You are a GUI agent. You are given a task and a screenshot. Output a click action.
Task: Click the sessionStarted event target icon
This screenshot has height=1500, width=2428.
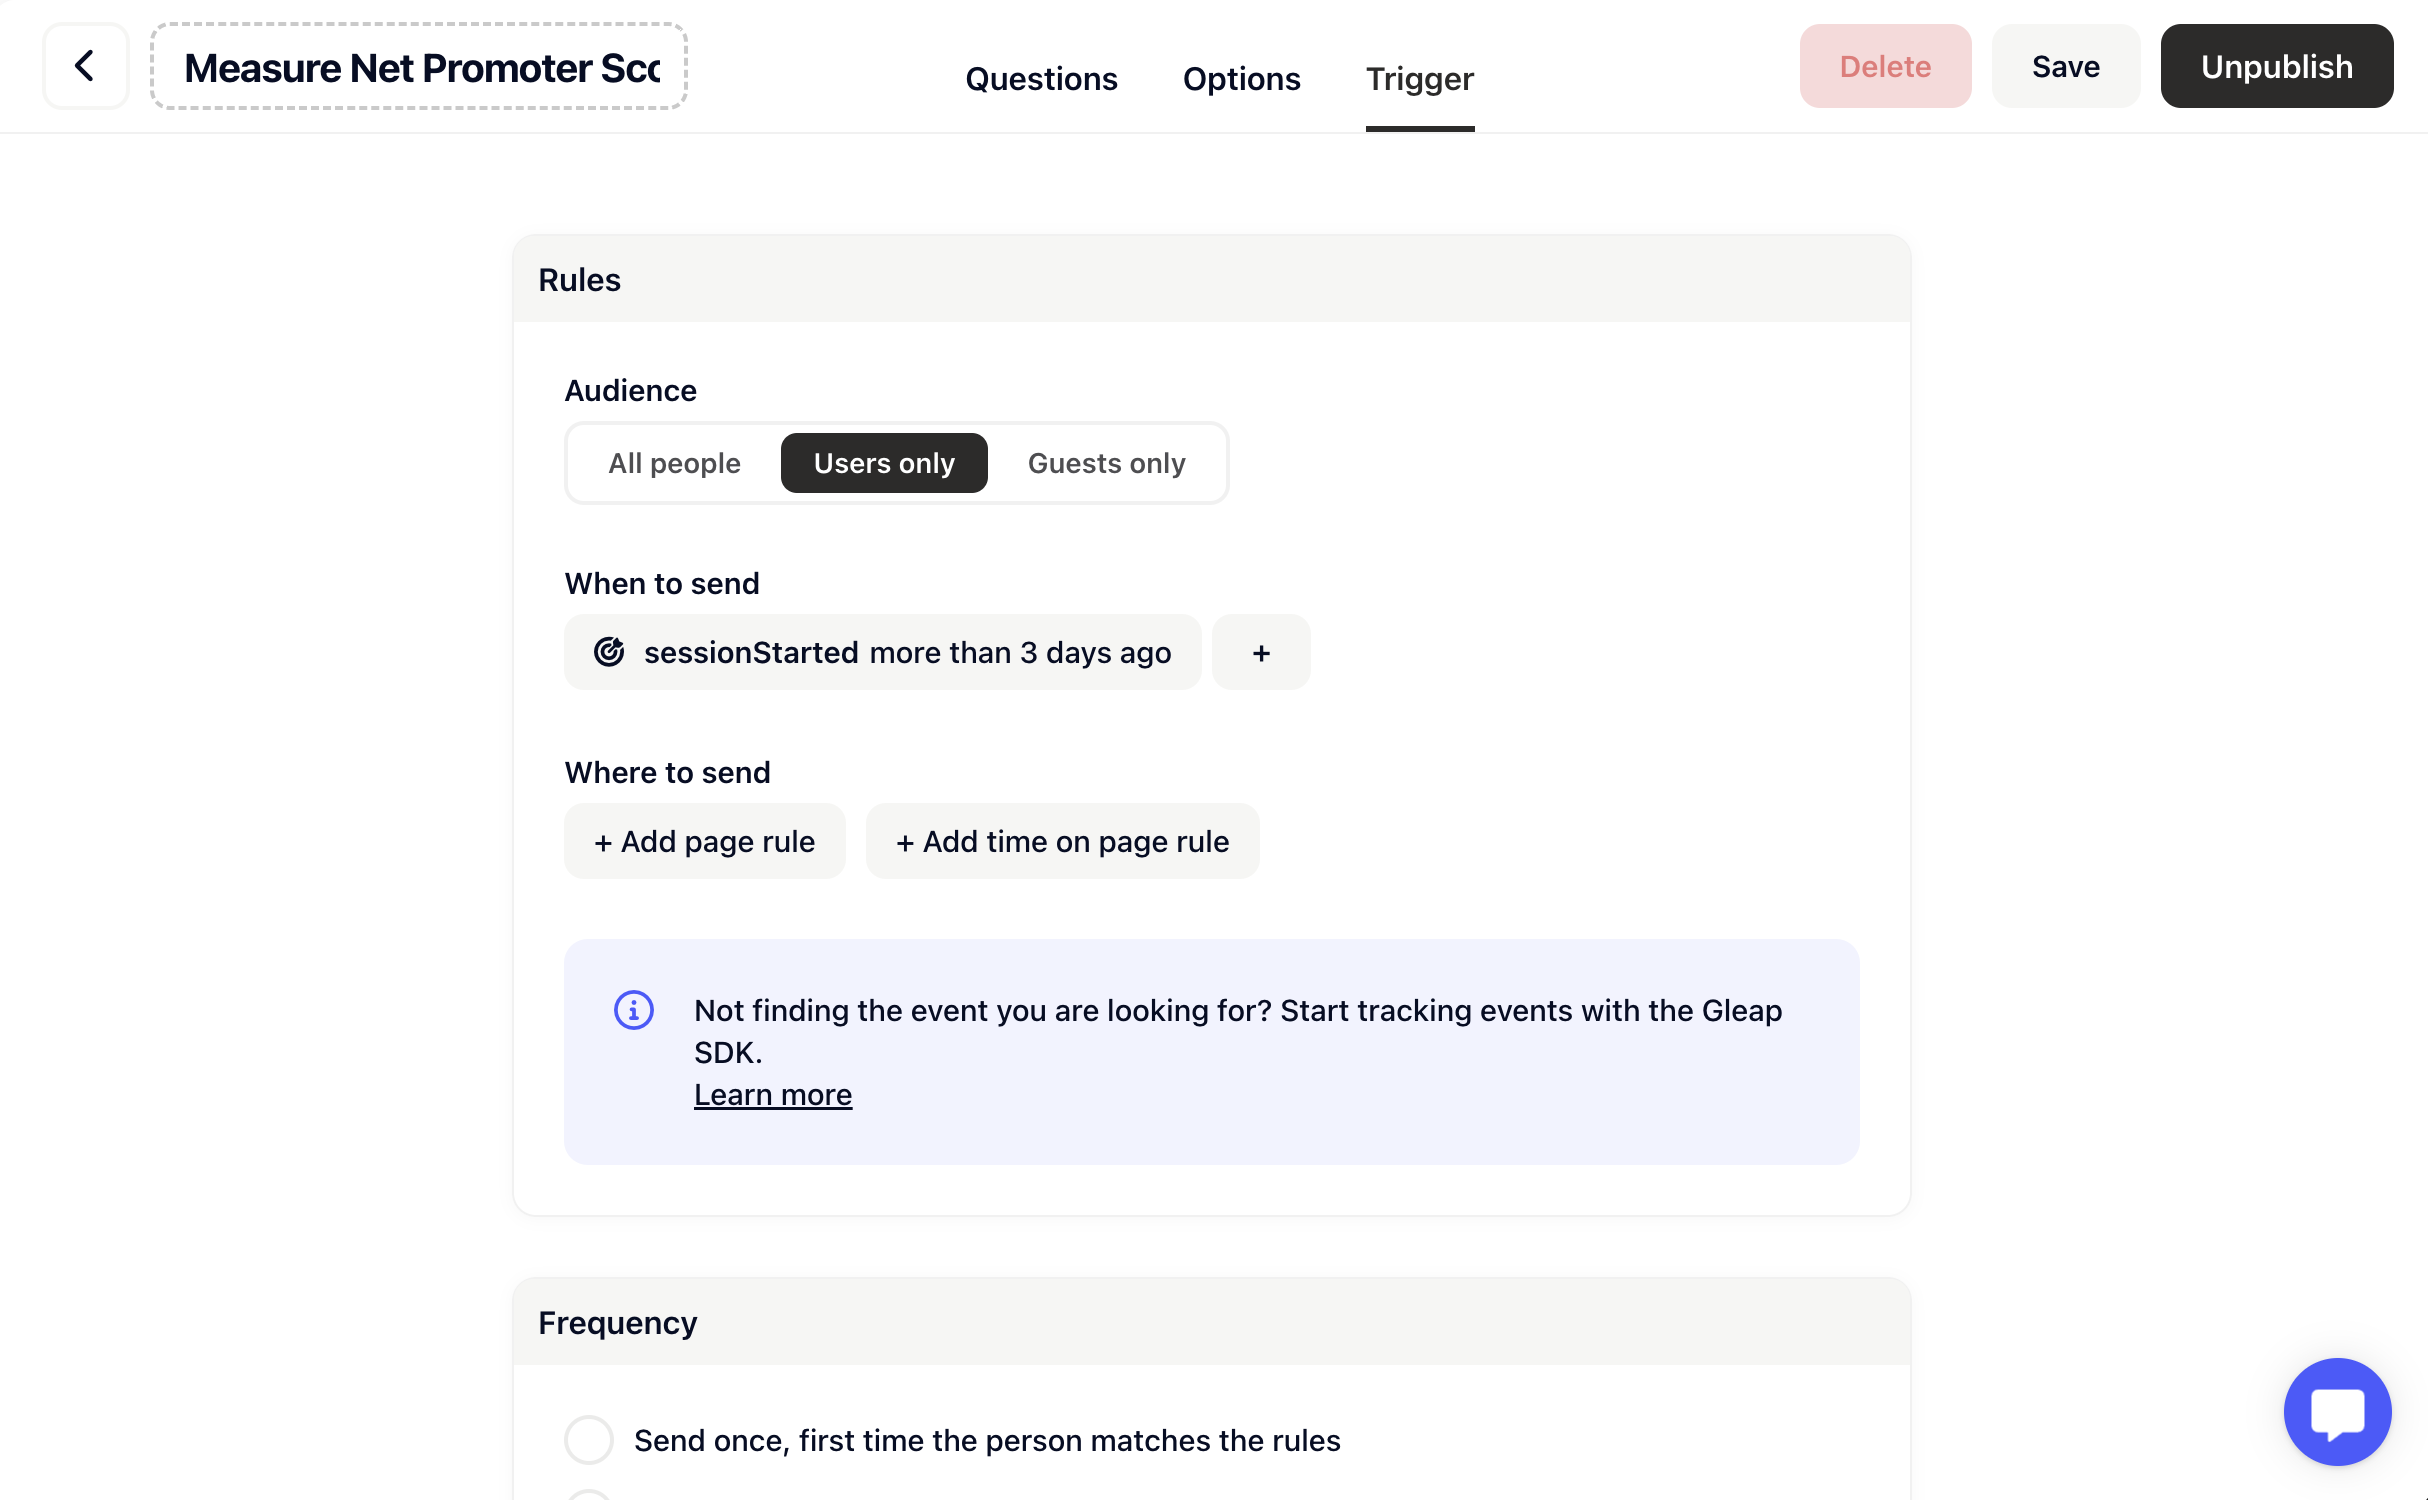(611, 652)
